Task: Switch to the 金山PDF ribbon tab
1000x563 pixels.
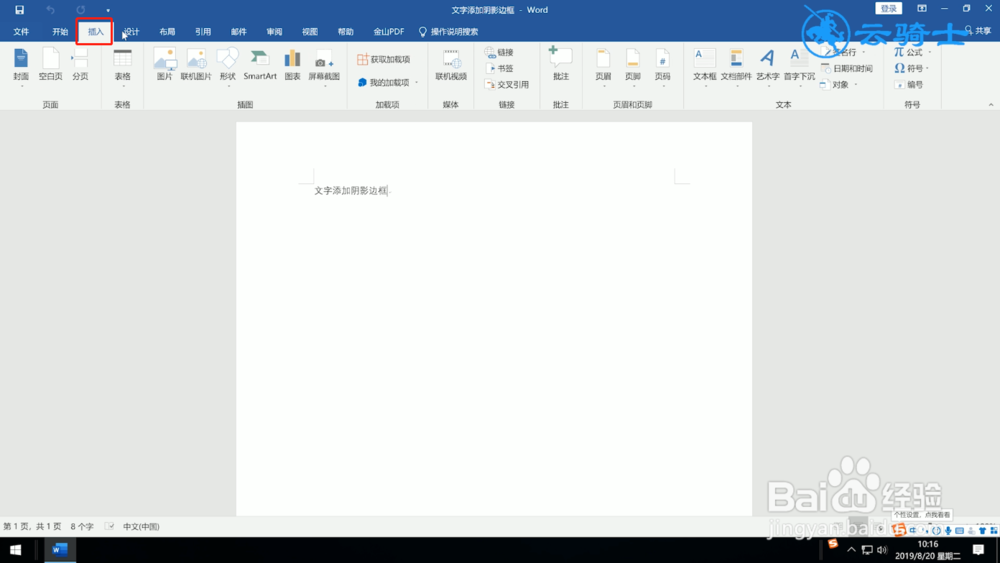Action: (x=388, y=31)
